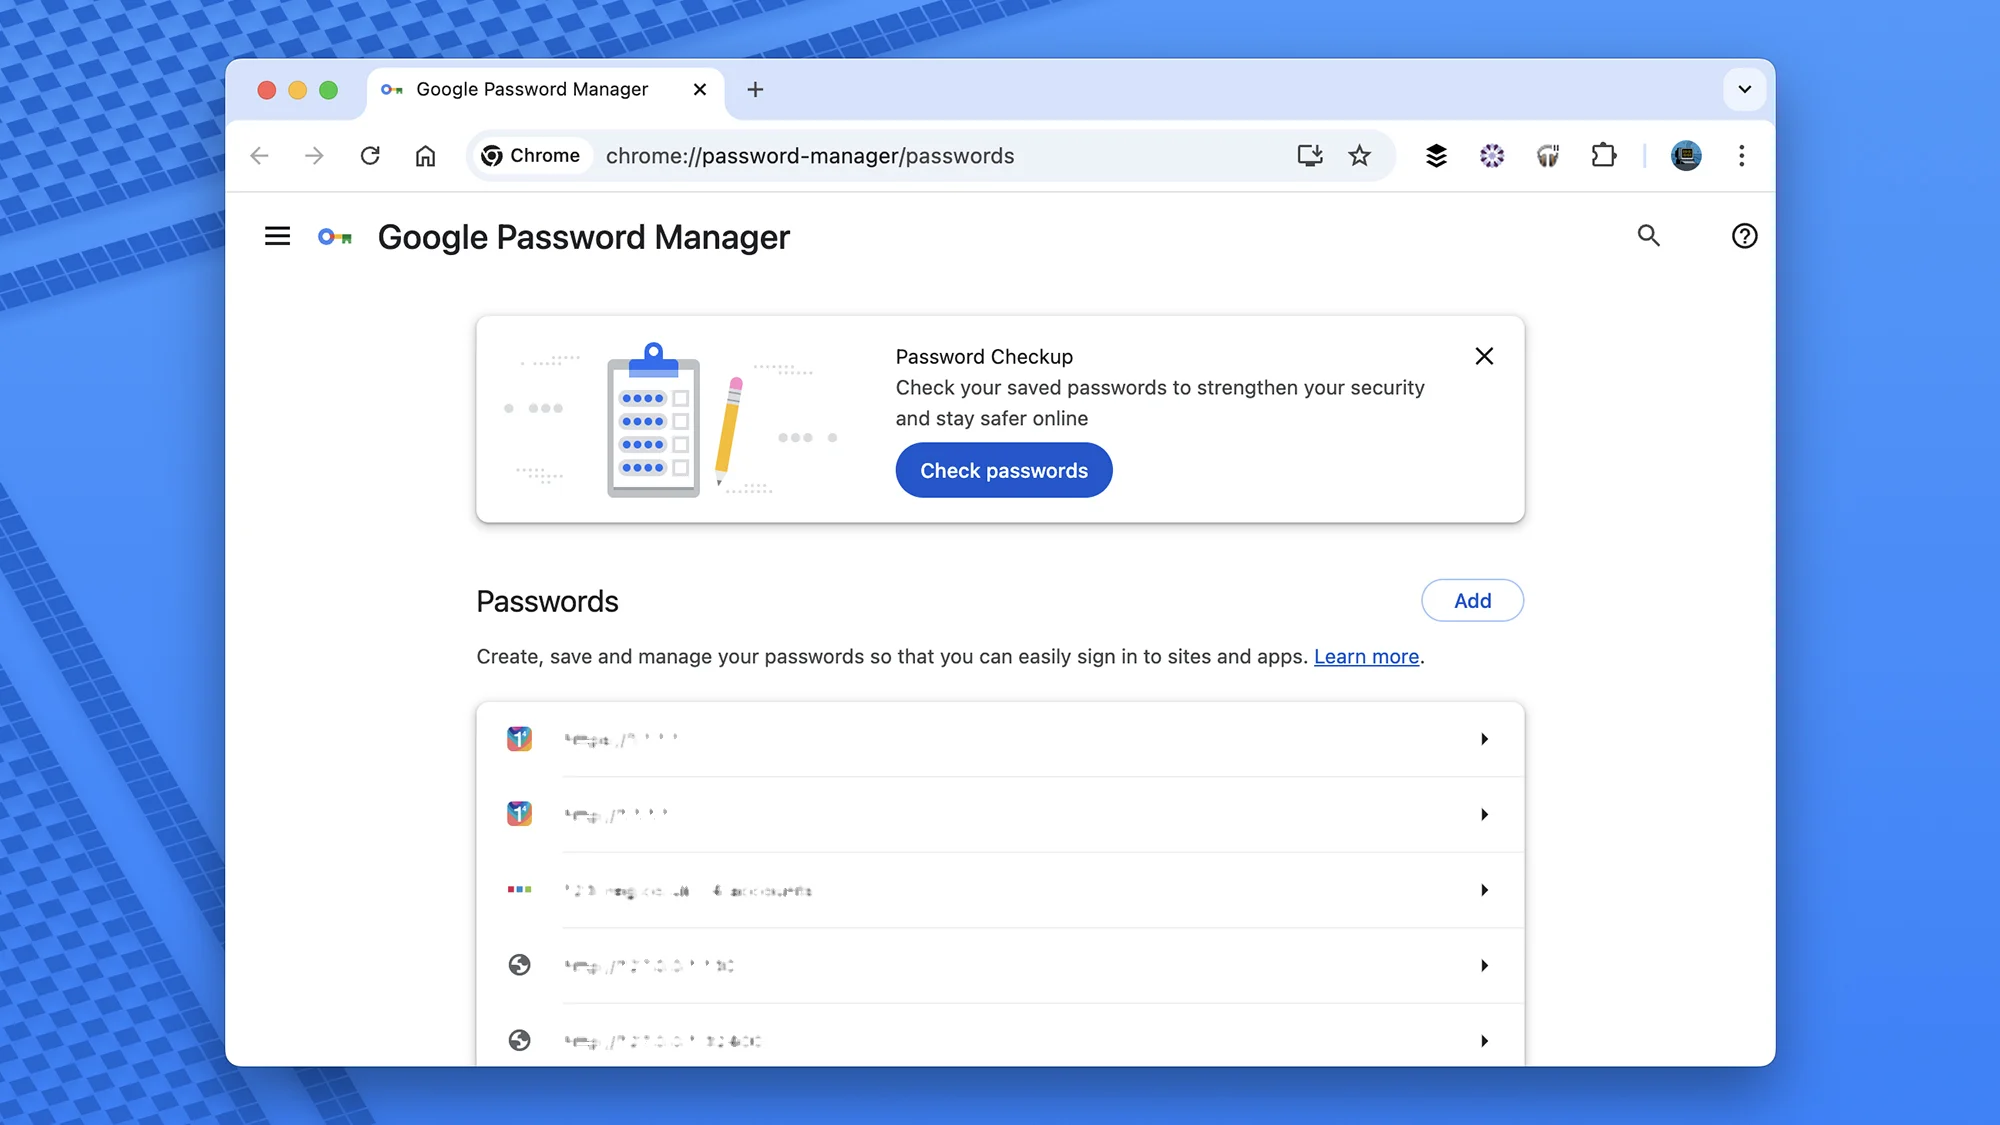Bookmark this page with the star icon
The height and width of the screenshot is (1125, 2000).
(x=1359, y=156)
